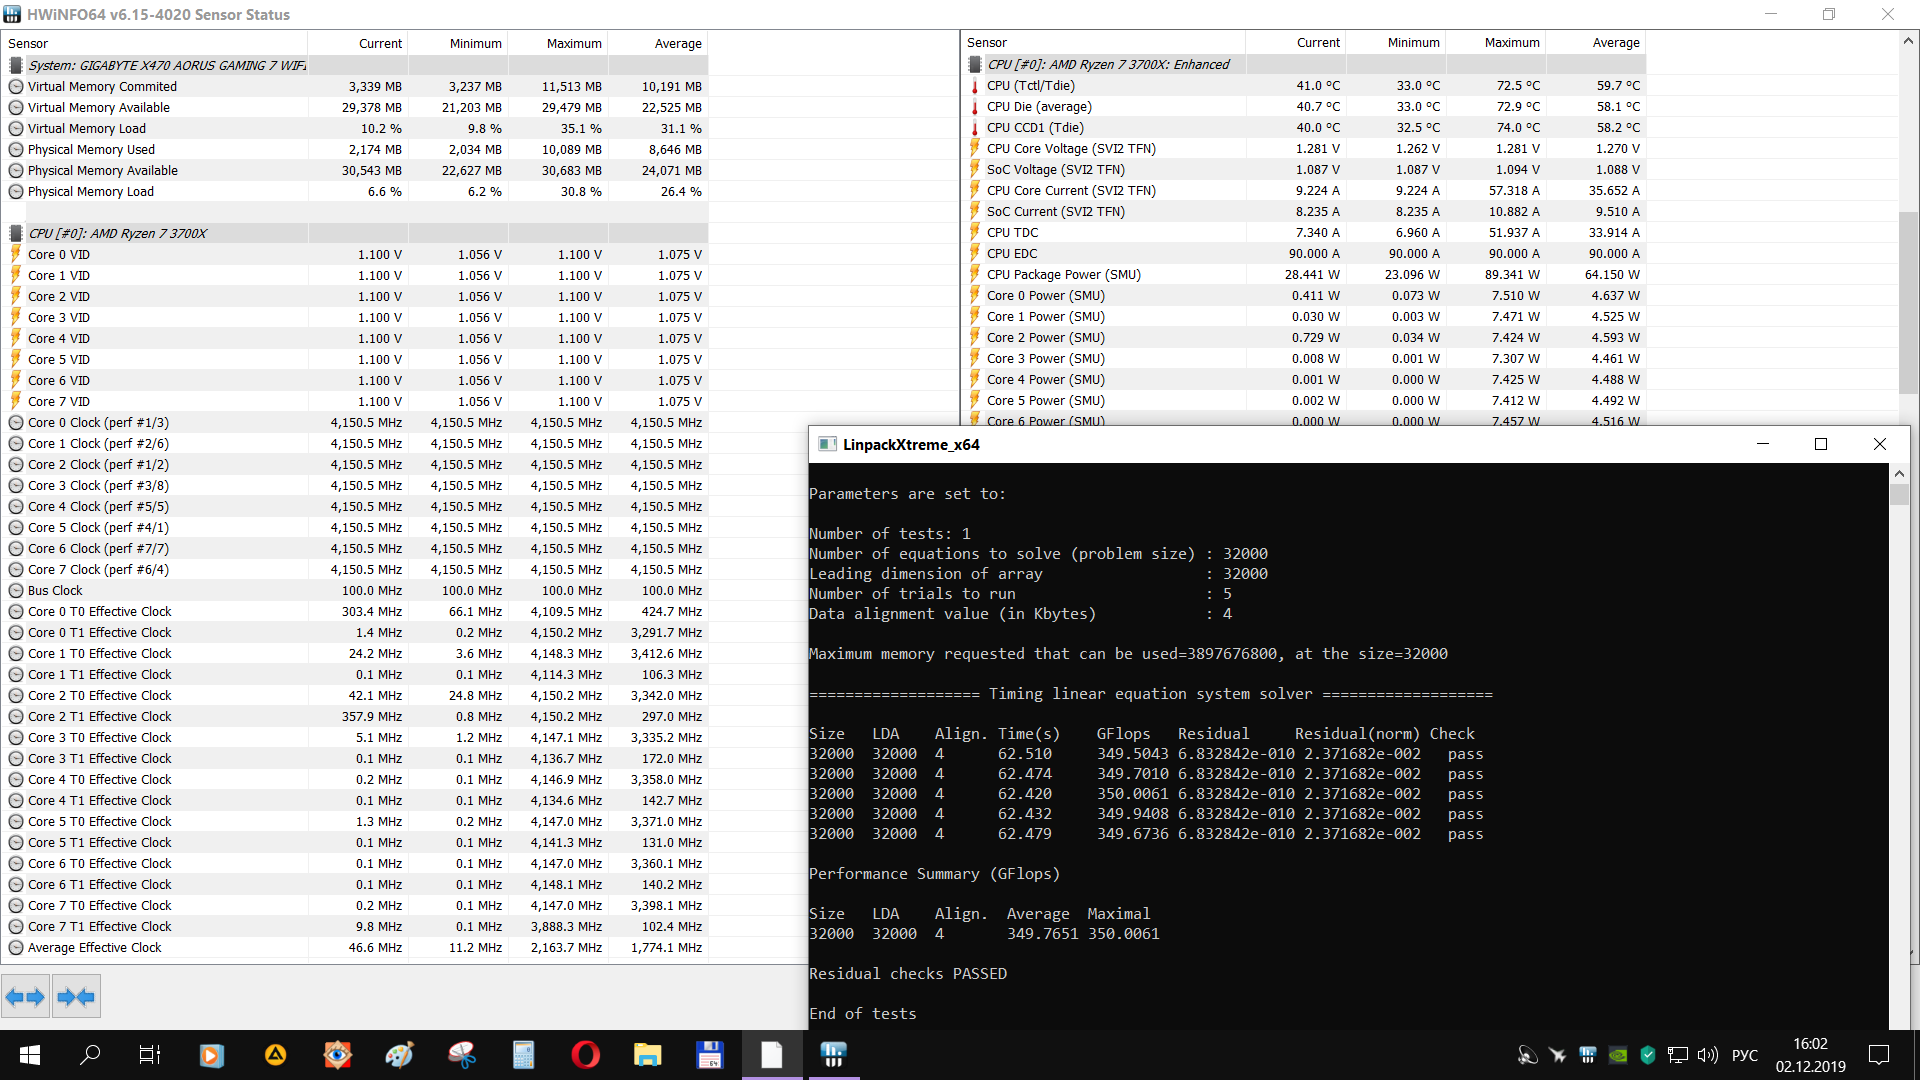Click the volume speaker tray icon
1920x1080 pixels.
coord(1707,1055)
